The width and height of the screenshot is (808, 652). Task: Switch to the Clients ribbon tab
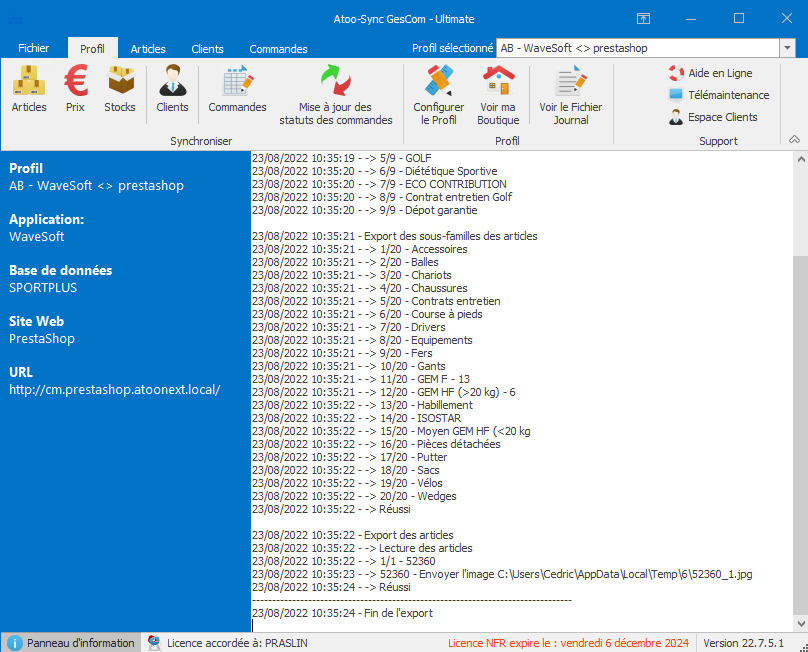pyautogui.click(x=208, y=49)
